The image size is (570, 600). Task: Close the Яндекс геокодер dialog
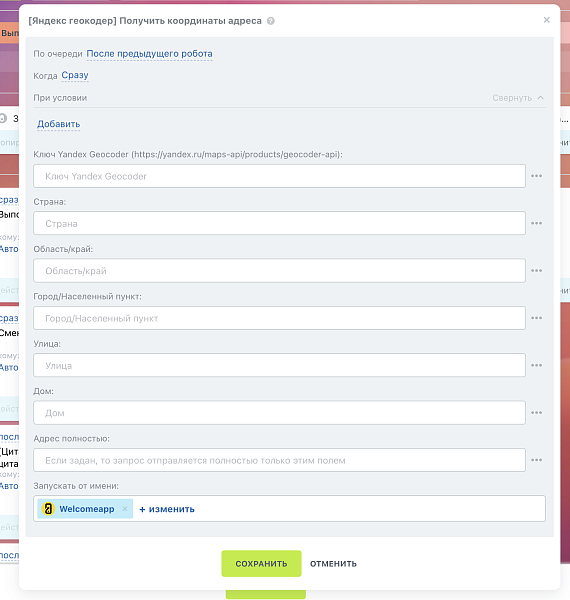547,20
